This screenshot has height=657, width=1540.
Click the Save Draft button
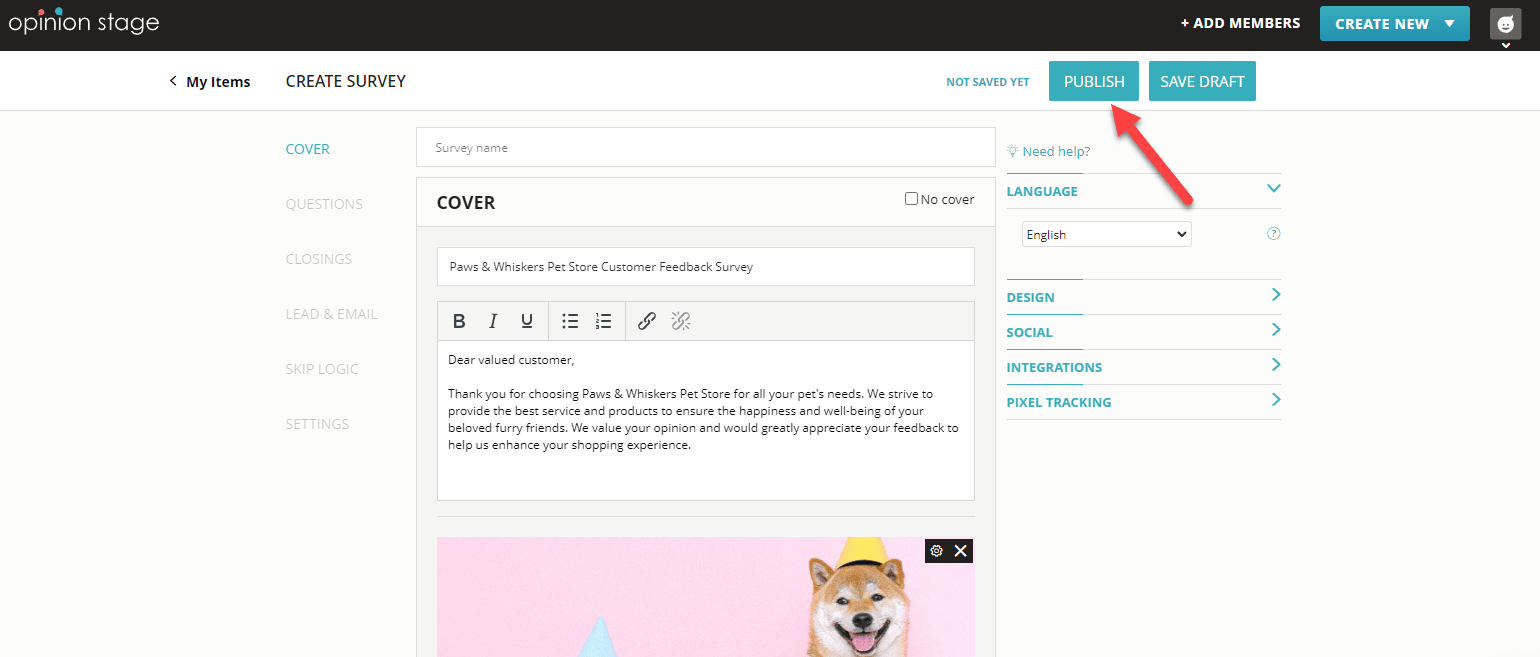click(1201, 82)
